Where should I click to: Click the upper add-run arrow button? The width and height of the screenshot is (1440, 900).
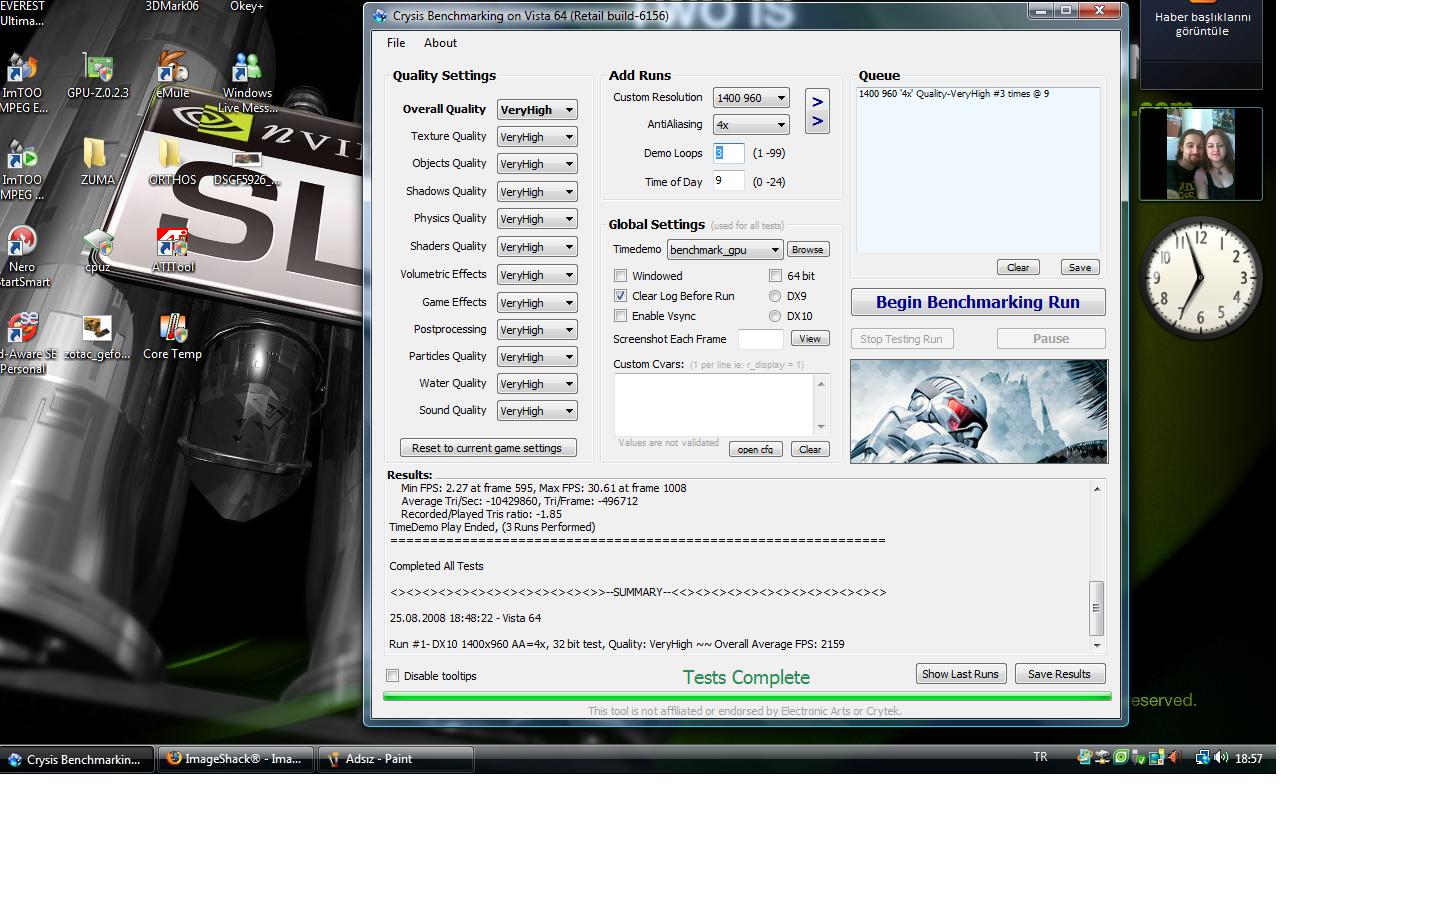click(817, 102)
